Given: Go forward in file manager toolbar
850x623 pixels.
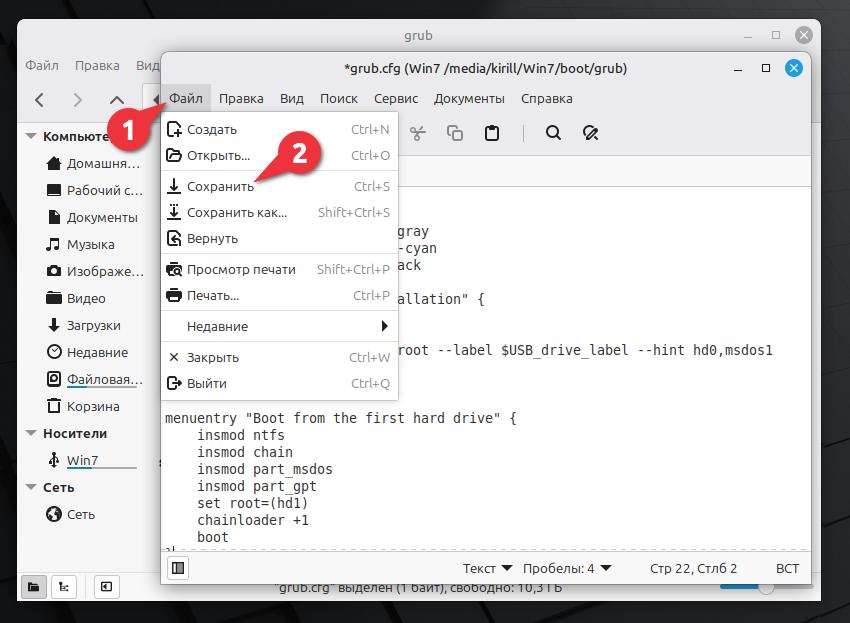Looking at the screenshot, I should coord(78,100).
